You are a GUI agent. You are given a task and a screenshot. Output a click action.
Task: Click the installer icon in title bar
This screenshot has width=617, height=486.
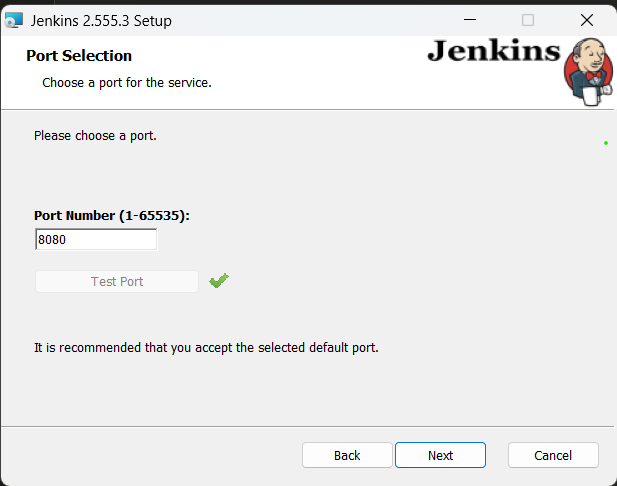point(14,20)
